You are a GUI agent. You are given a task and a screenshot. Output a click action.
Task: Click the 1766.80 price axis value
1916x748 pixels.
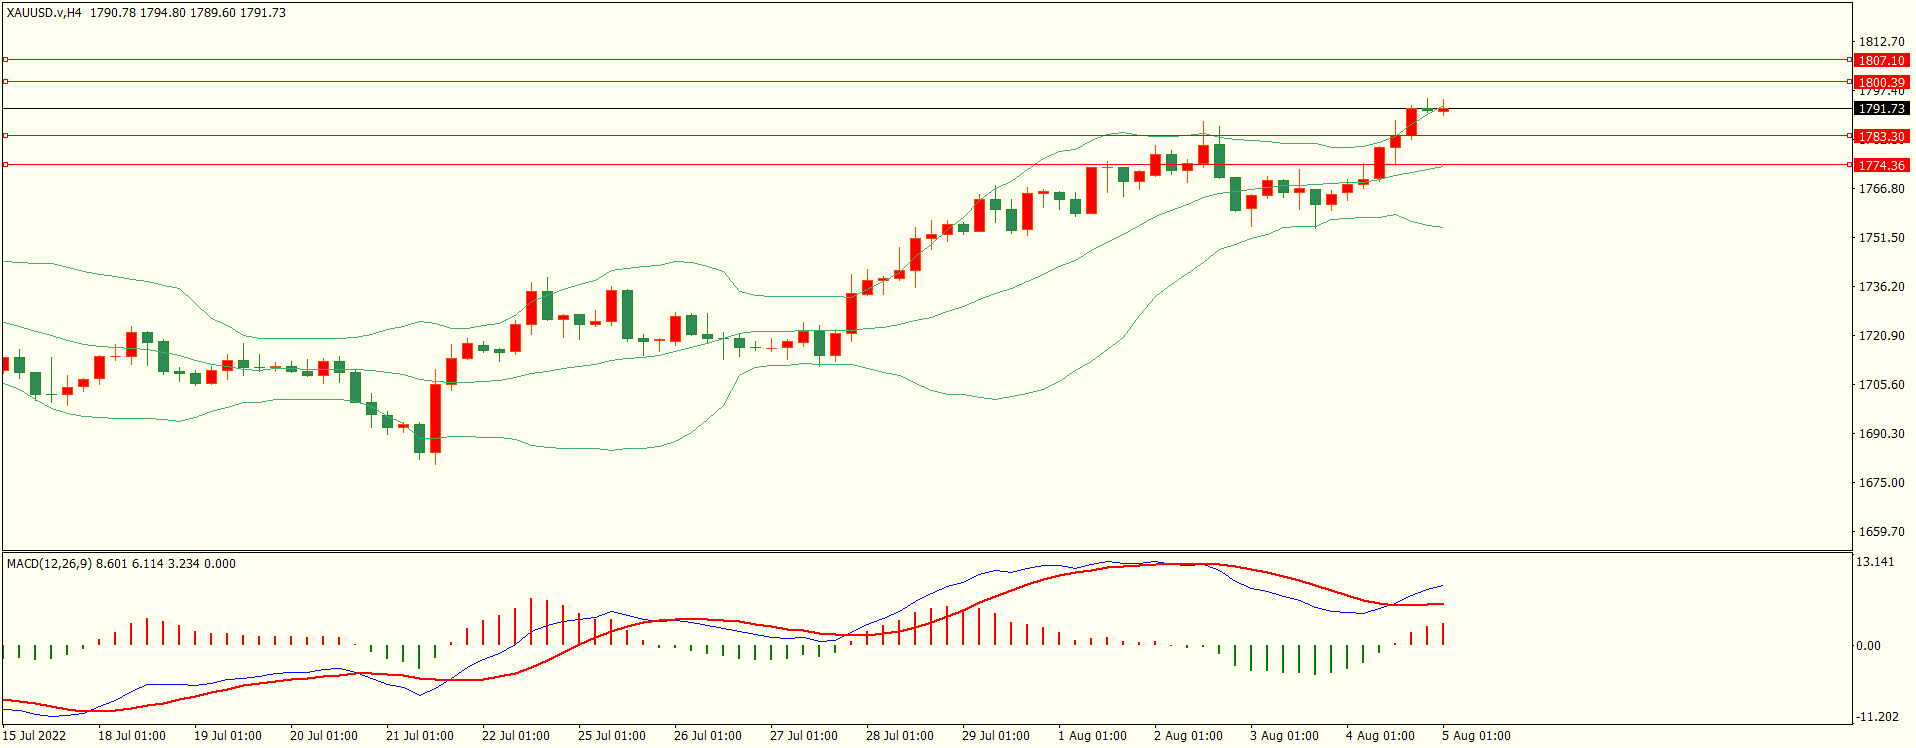click(1881, 189)
